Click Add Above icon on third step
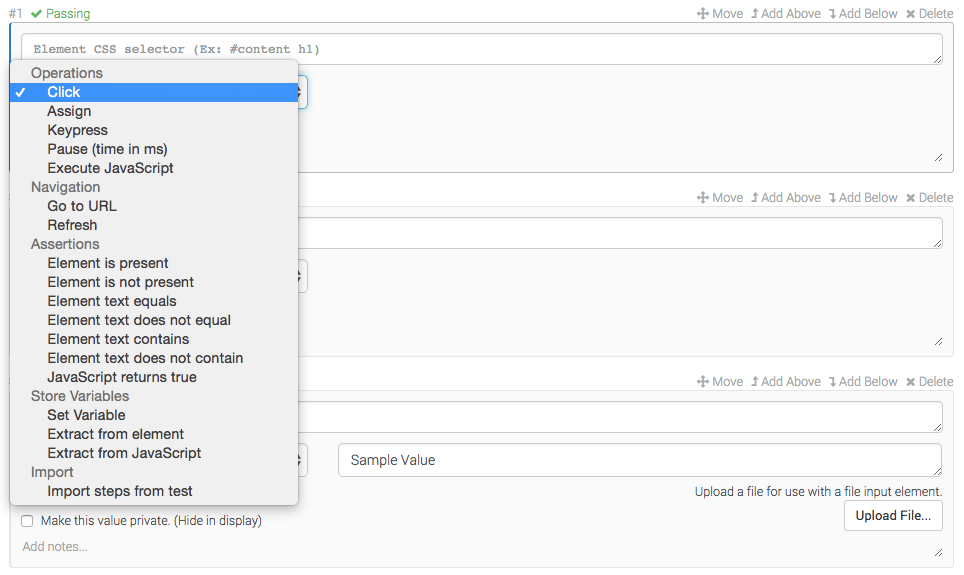Screen dimensions: 964x575 [x=755, y=382]
